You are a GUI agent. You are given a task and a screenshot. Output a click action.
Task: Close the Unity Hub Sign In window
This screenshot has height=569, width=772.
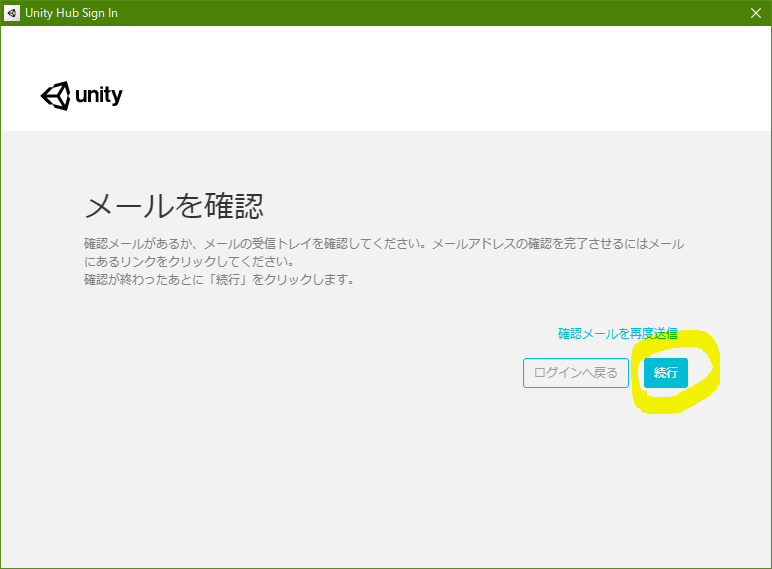756,13
